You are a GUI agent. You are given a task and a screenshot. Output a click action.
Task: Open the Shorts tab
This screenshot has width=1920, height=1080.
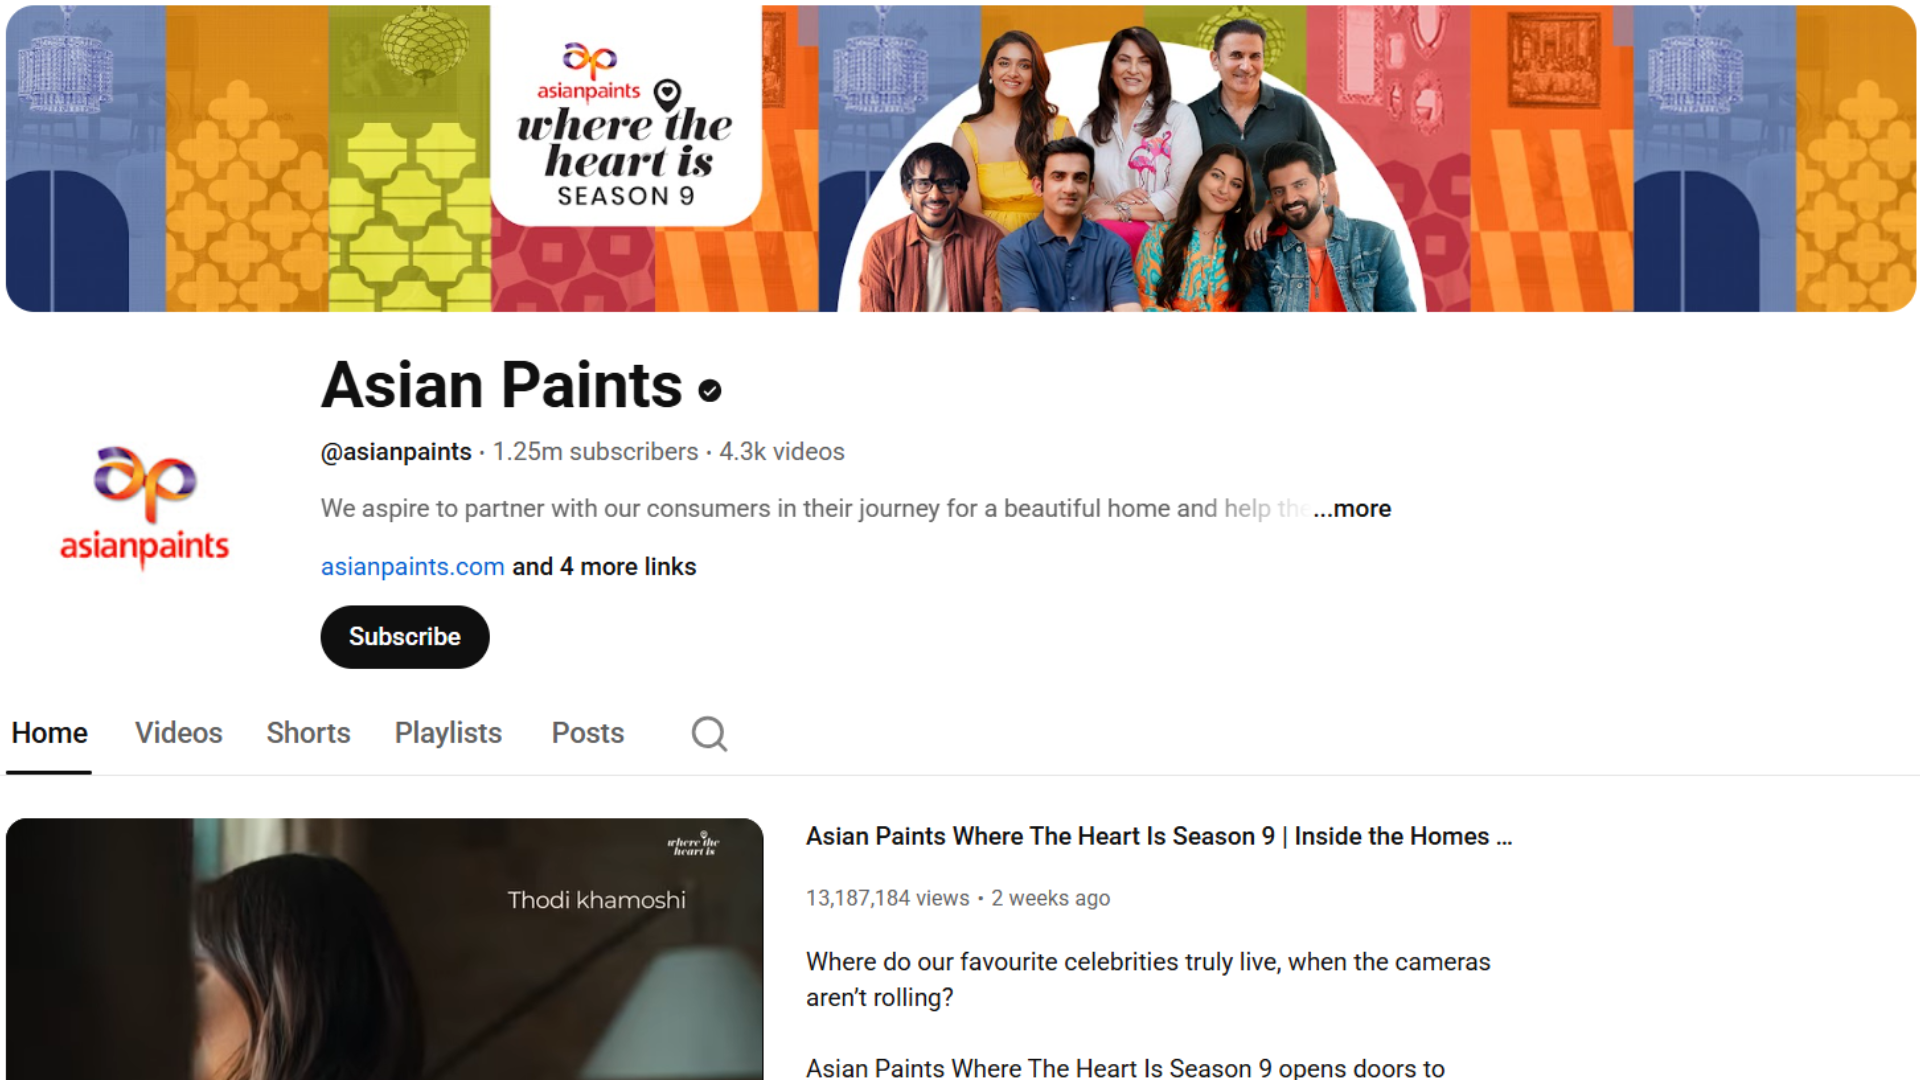tap(308, 733)
